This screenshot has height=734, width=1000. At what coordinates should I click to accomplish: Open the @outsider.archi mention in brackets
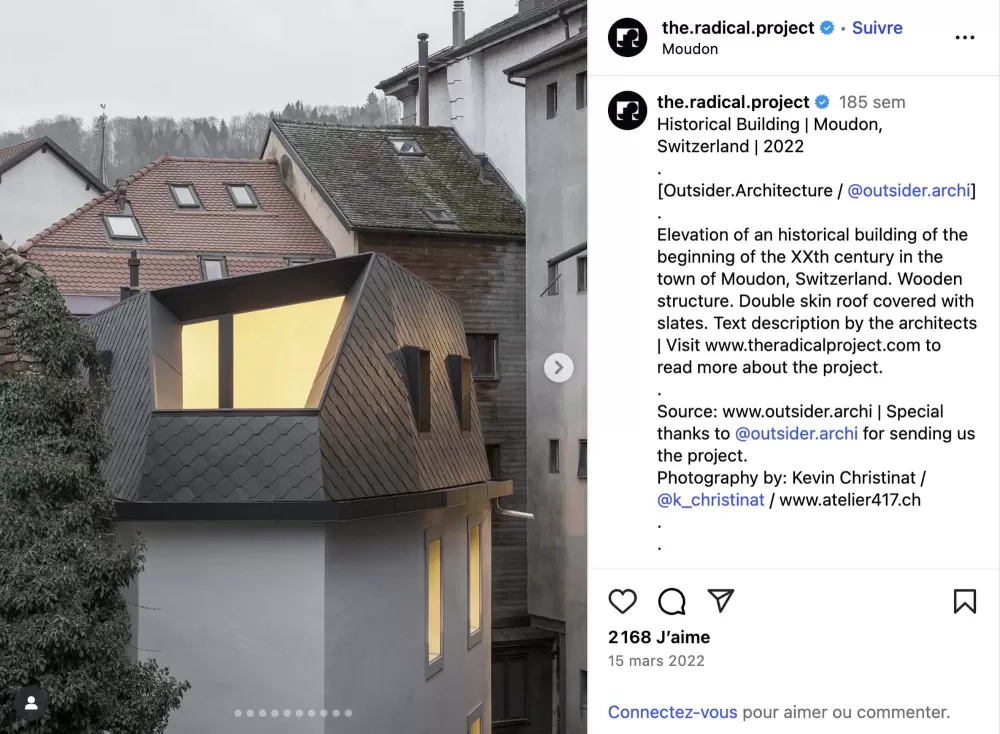tap(909, 191)
